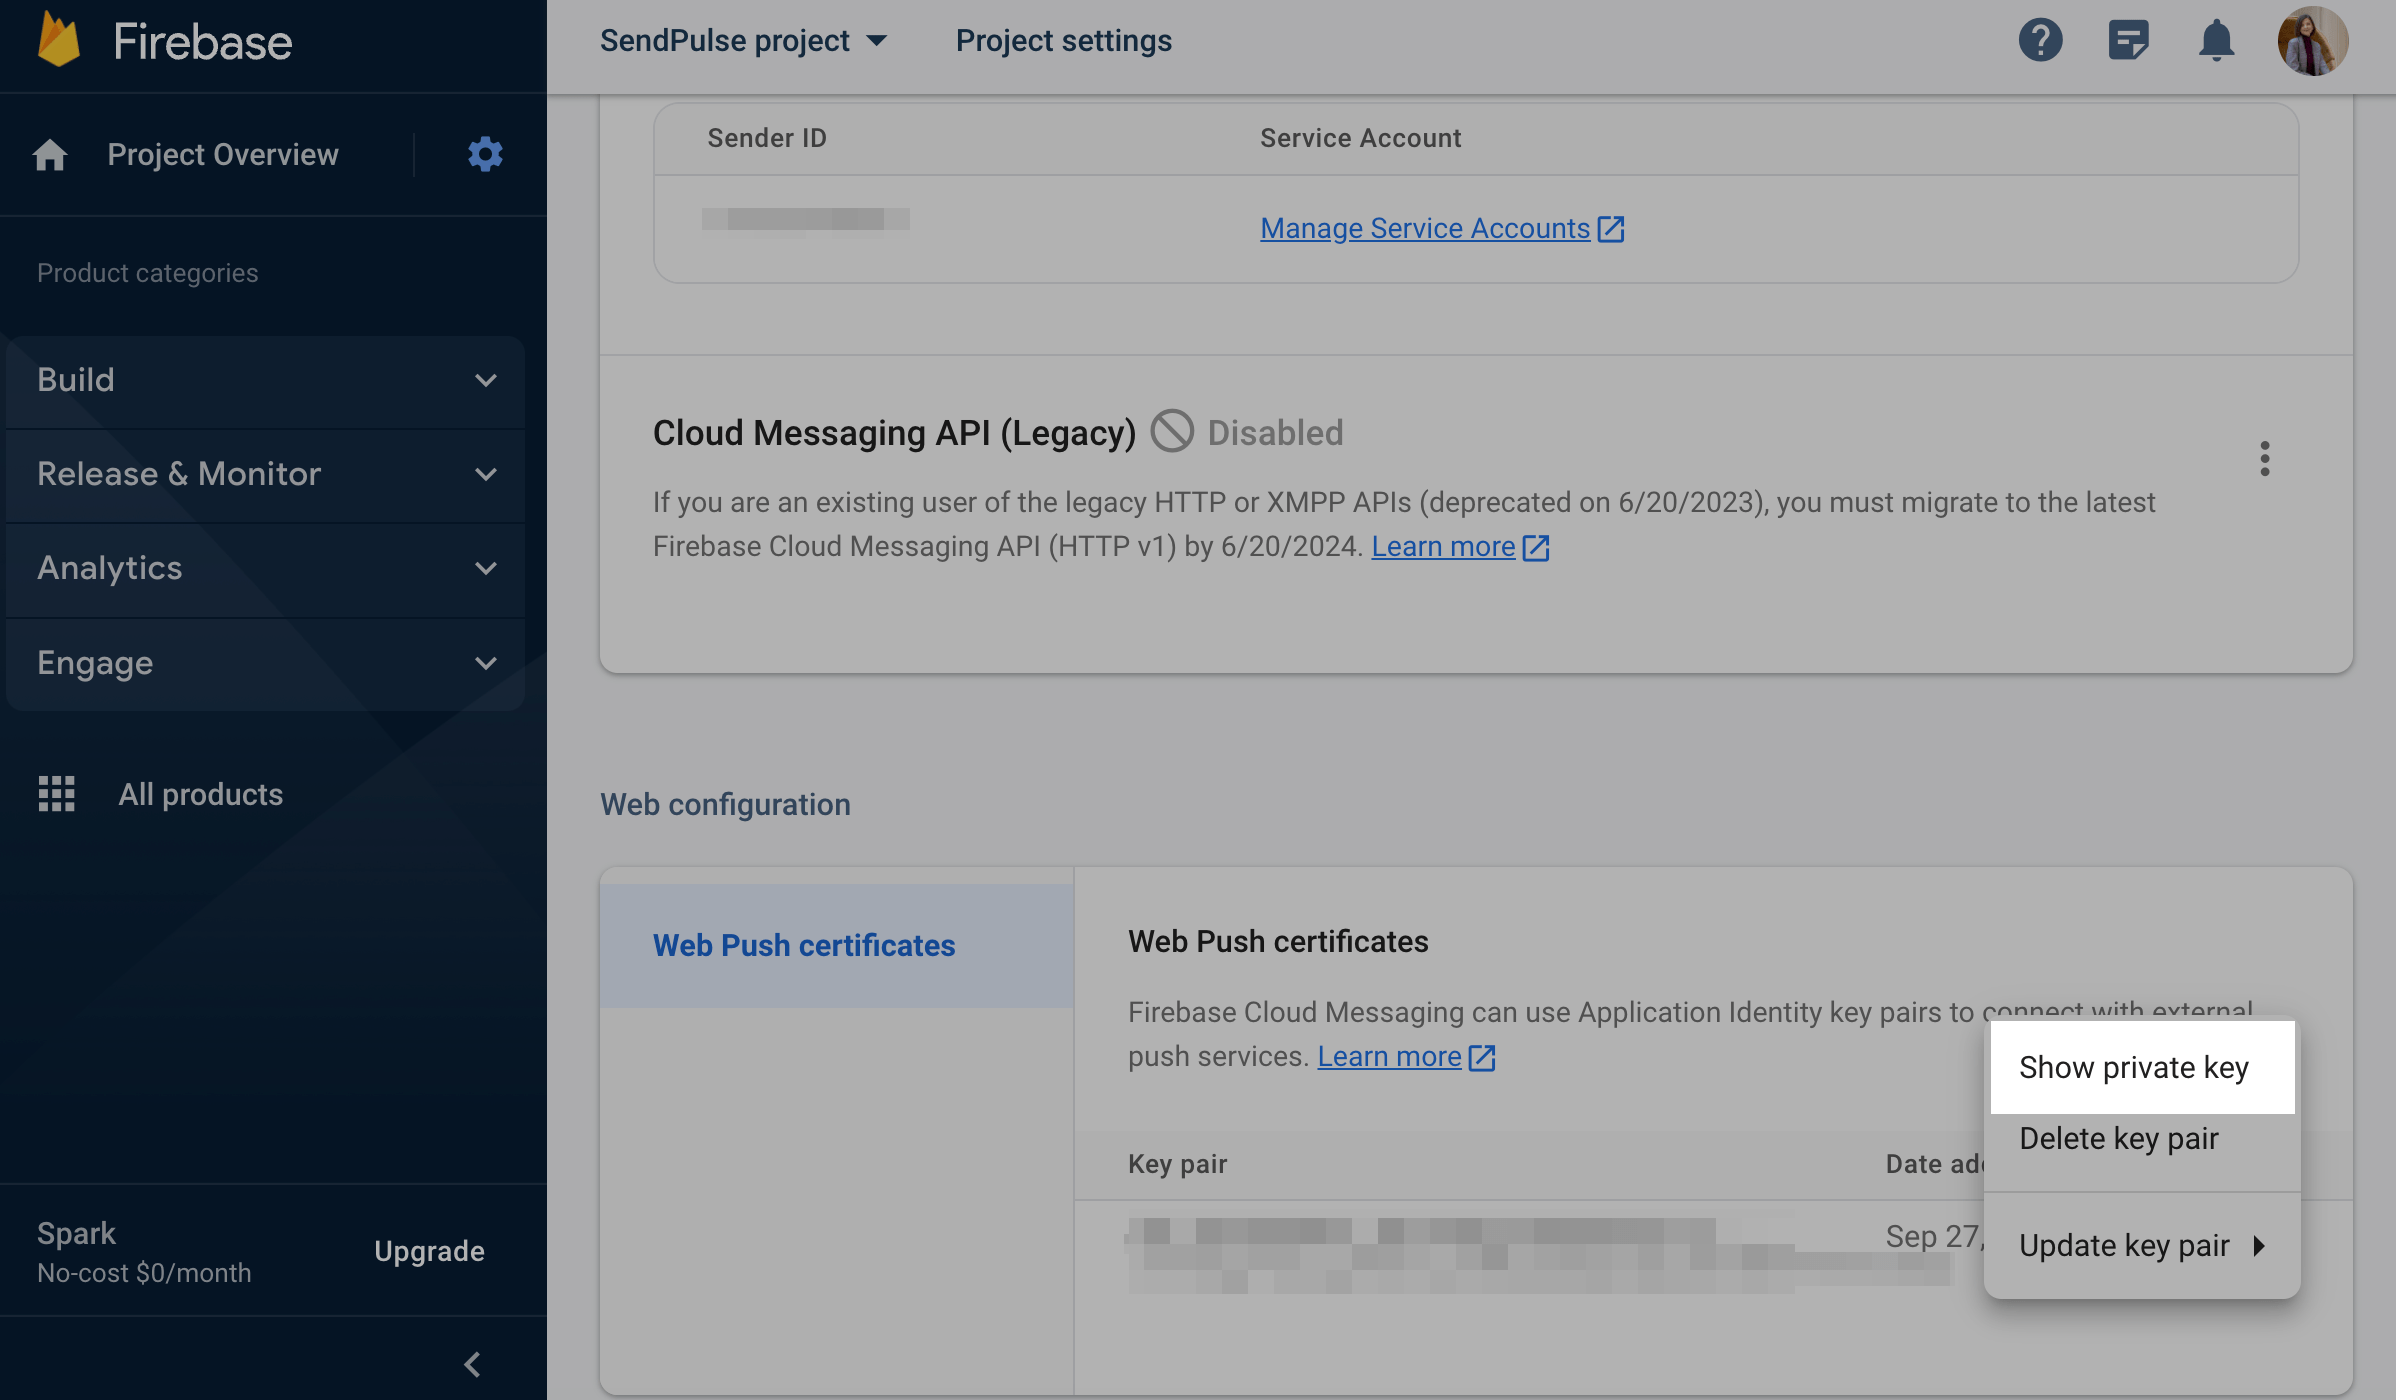This screenshot has width=2396, height=1400.
Task: Open the Update key pair submenu
Action: coord(2142,1245)
